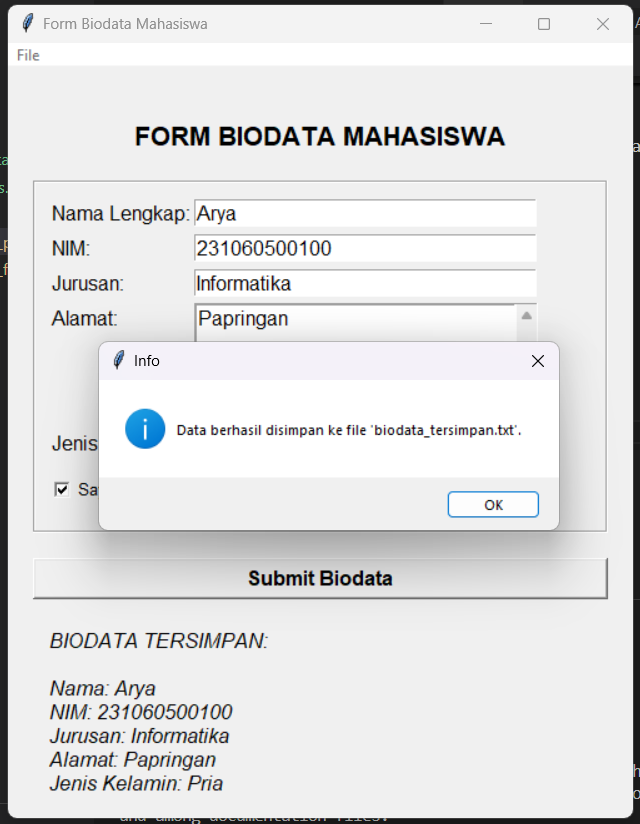Select the Jurusan text field

tap(365, 283)
